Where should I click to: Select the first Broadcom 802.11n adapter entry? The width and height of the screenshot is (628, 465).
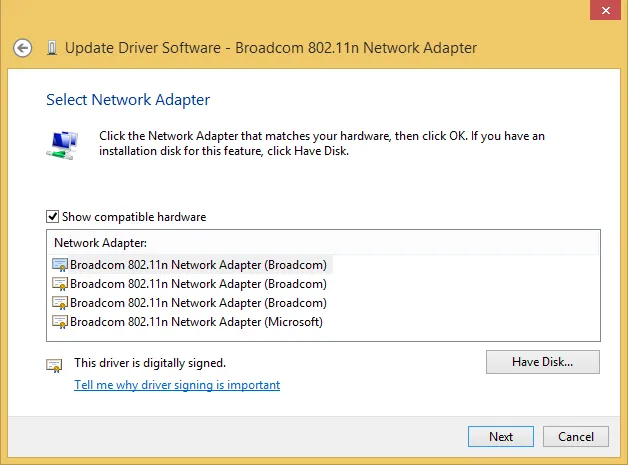coord(198,265)
